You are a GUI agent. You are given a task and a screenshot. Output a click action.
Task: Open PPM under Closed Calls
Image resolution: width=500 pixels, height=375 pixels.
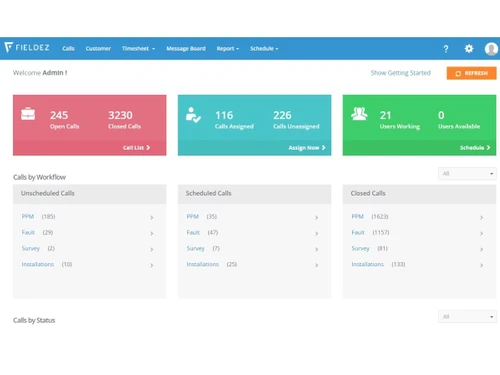(x=358, y=217)
